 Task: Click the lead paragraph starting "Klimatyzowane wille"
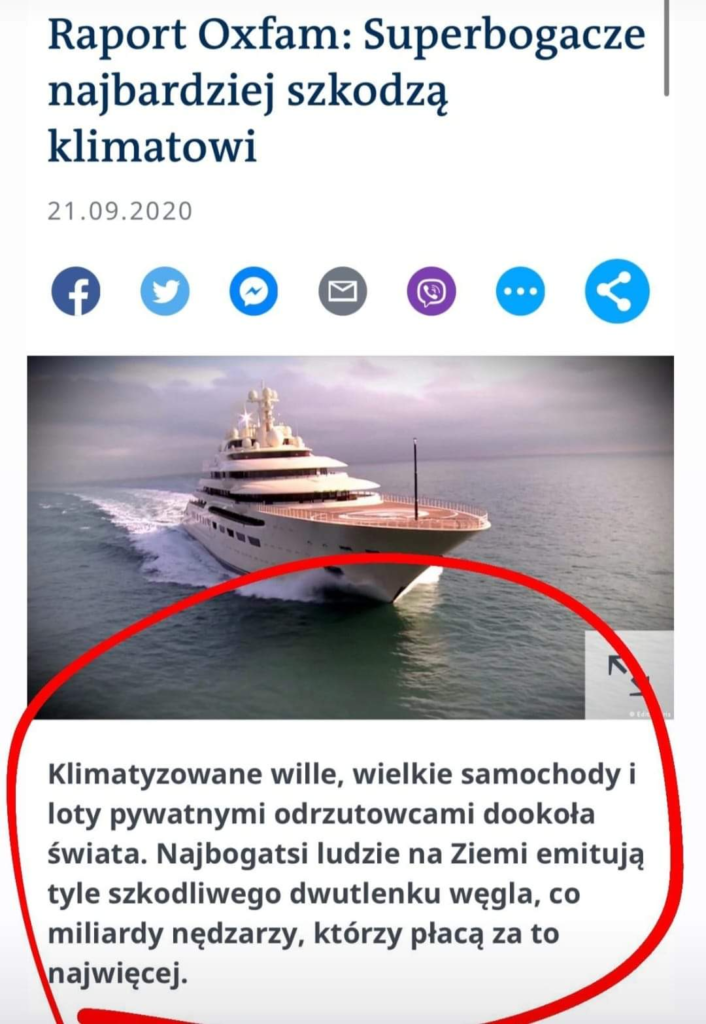[346, 874]
